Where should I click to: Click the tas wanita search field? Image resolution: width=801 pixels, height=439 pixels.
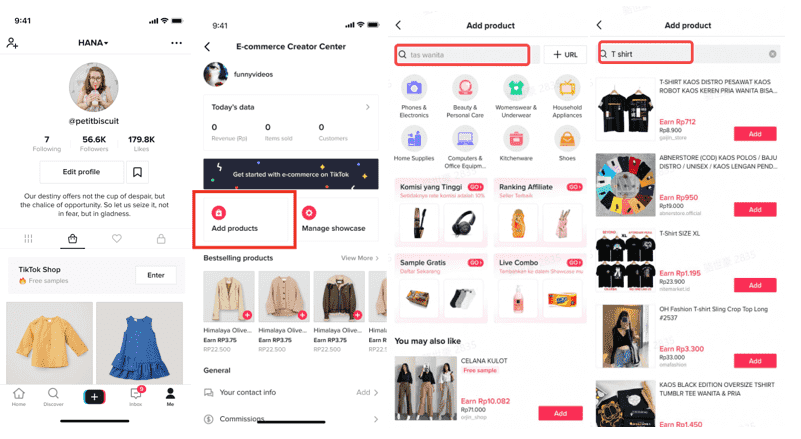(x=462, y=55)
